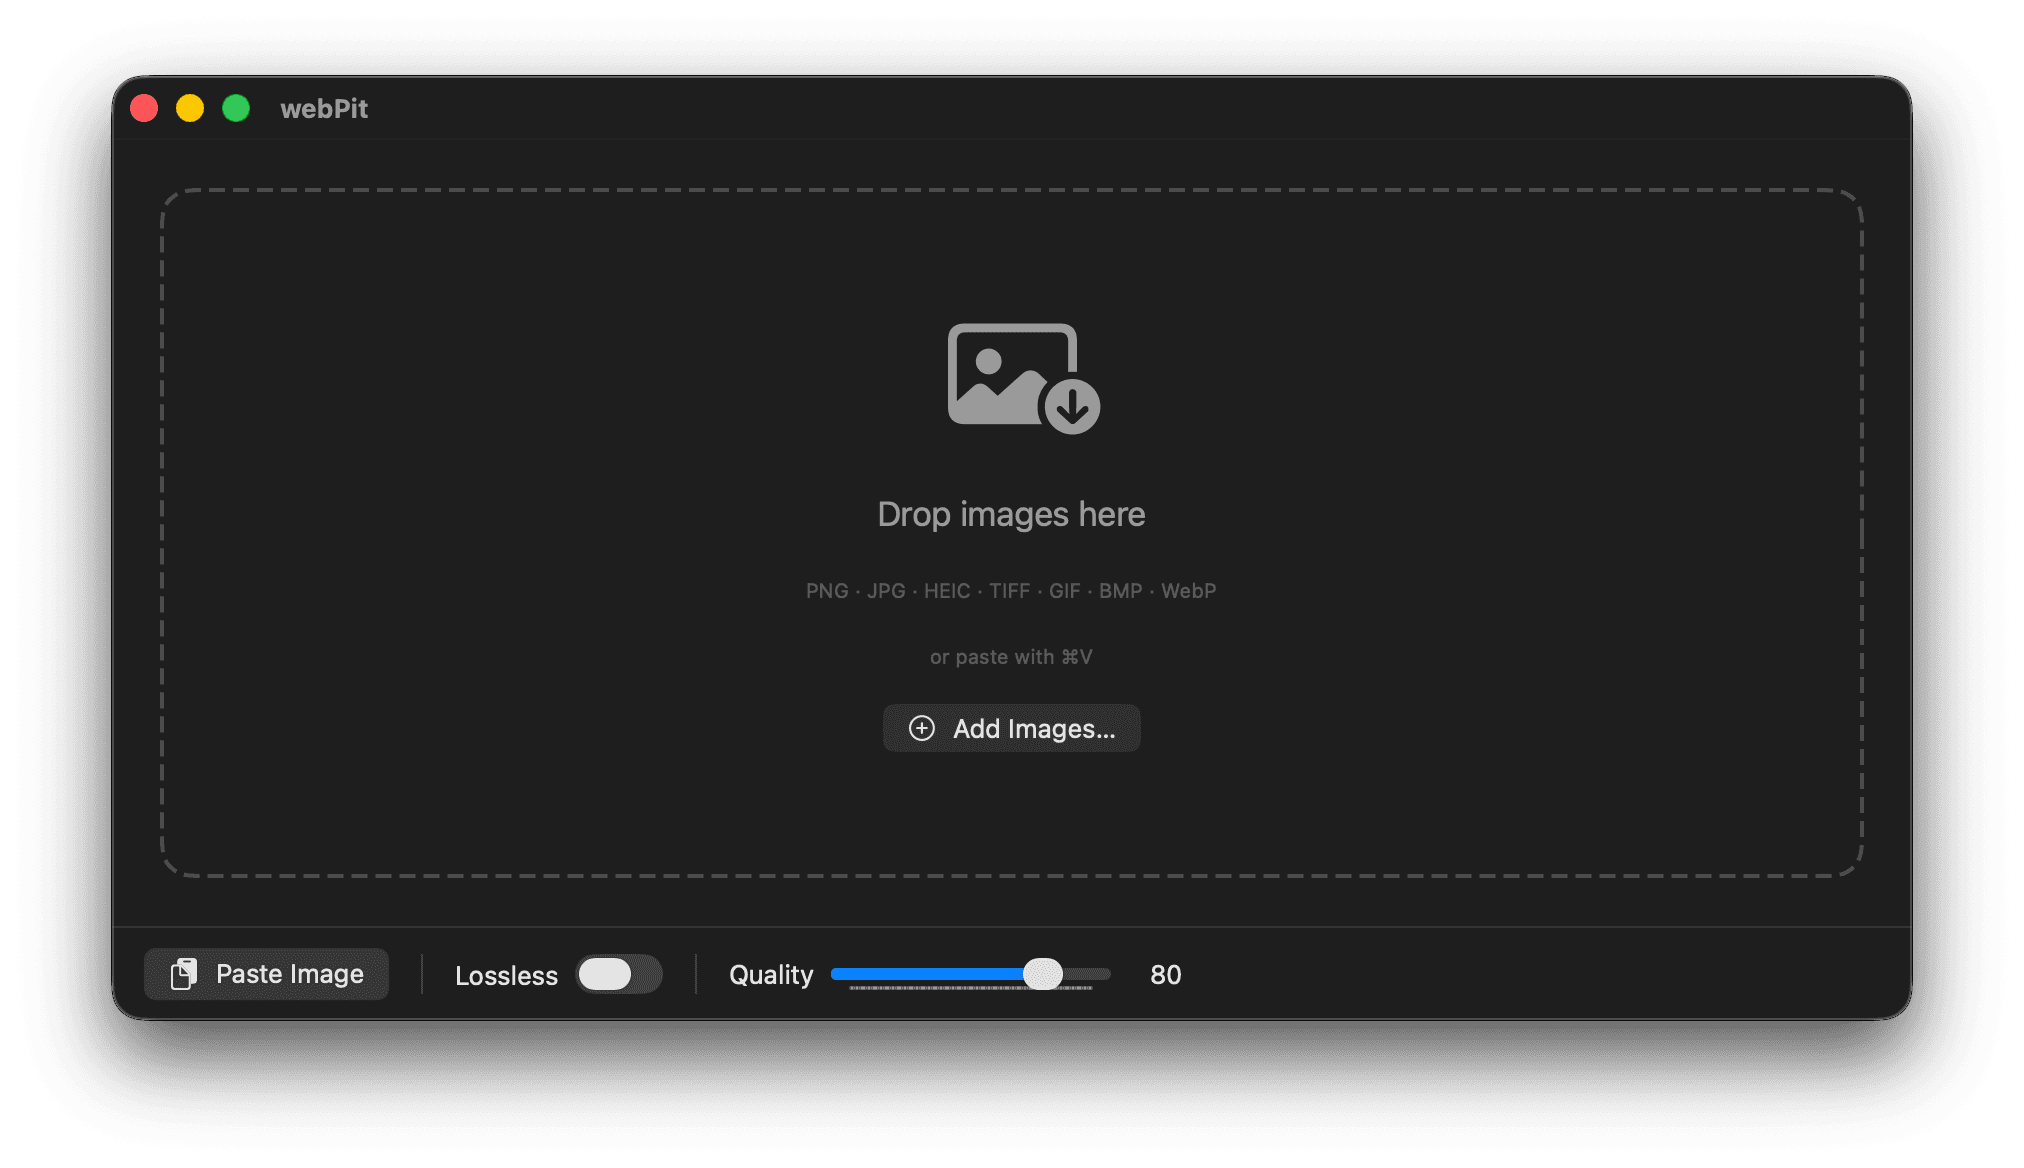Click the Paste Image button

coord(266,974)
